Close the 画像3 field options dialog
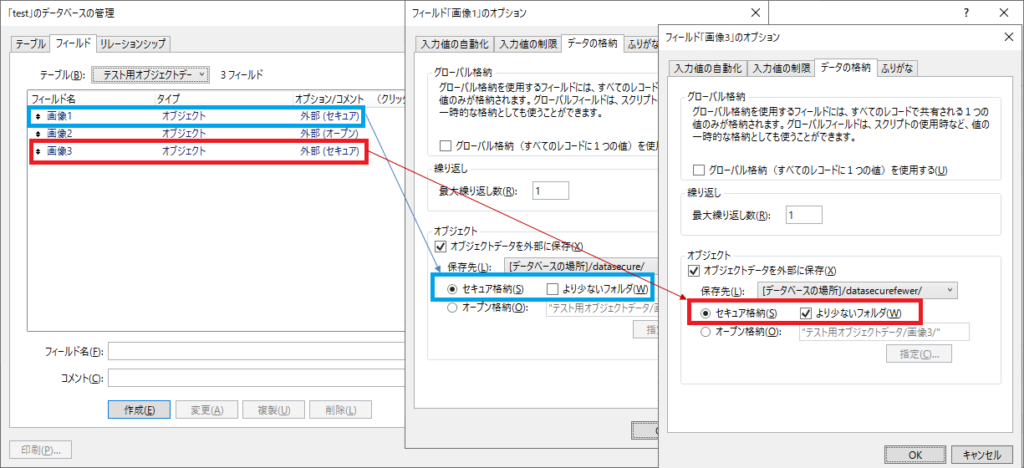The width and height of the screenshot is (1024, 468). coord(1008,37)
